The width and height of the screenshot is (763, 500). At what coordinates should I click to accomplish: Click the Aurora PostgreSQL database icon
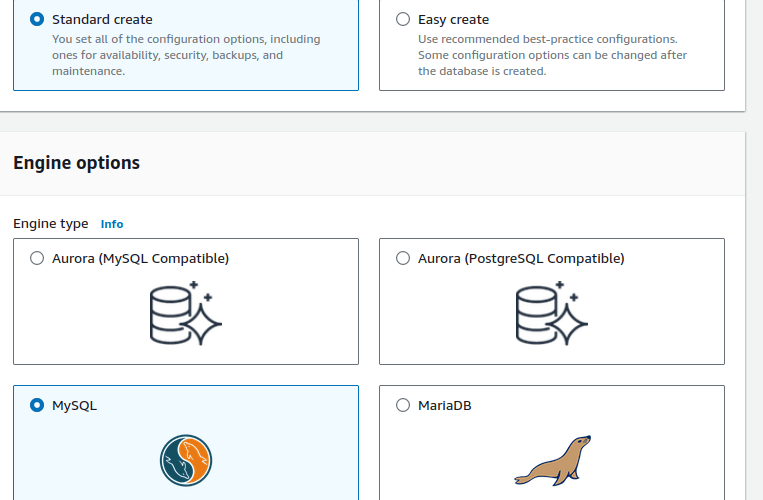coord(551,314)
